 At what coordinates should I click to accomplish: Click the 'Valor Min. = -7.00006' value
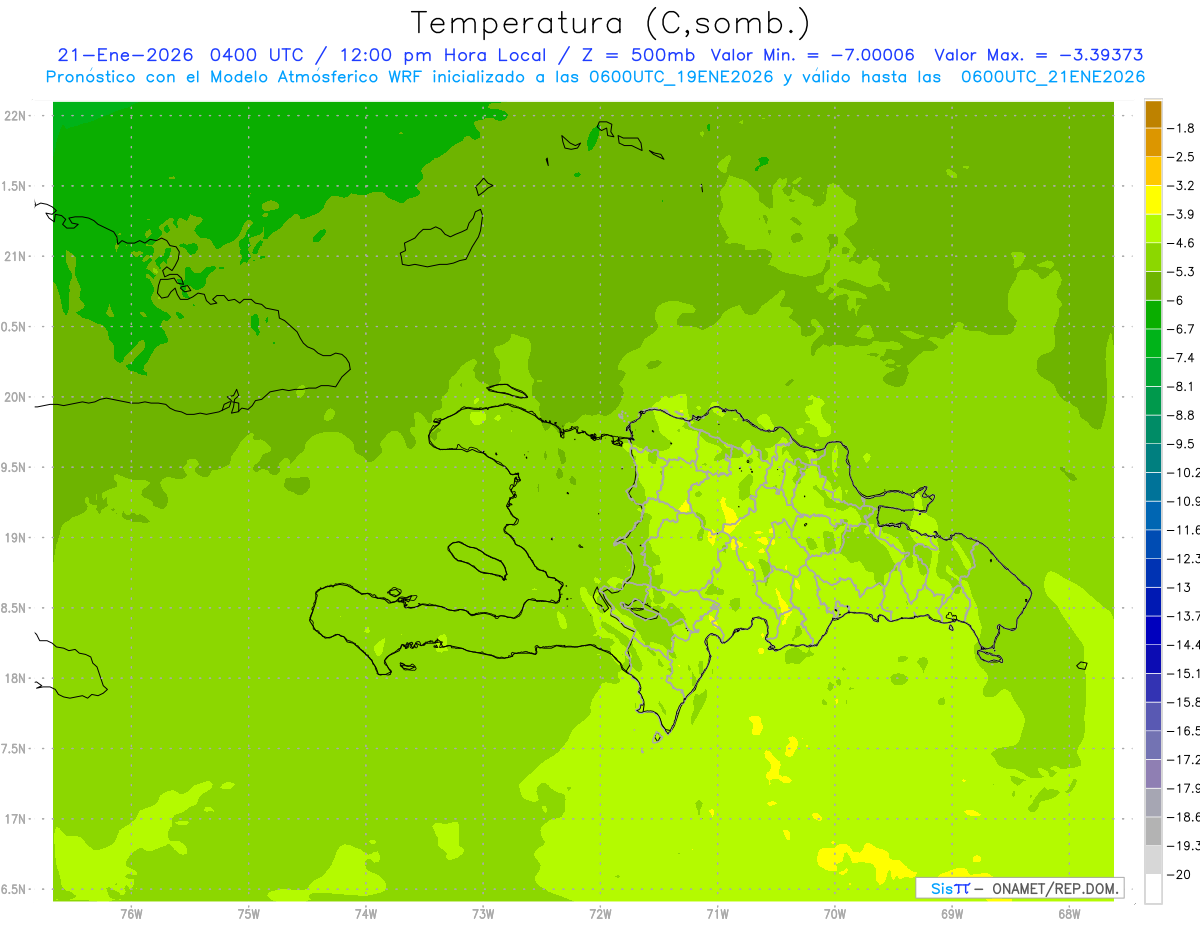pos(813,55)
